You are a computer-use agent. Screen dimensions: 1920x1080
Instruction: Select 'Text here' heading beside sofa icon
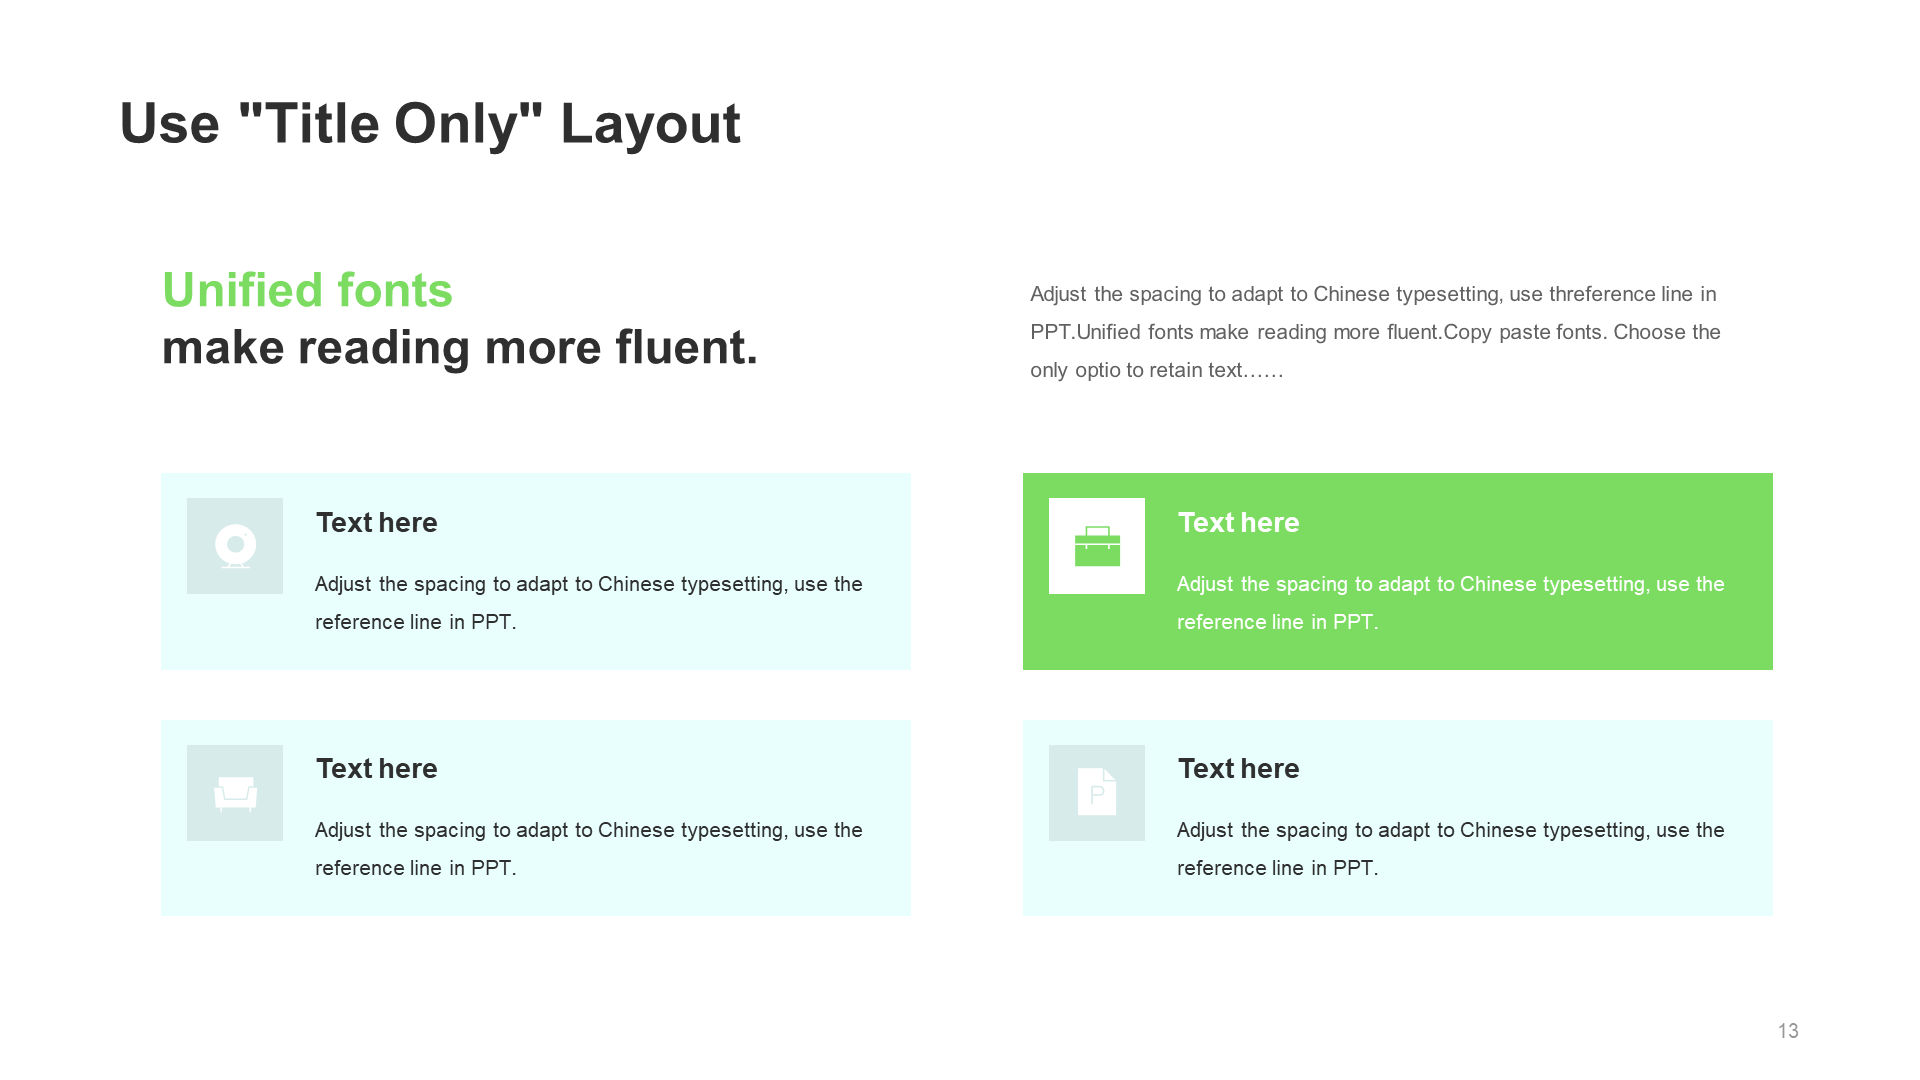click(377, 768)
